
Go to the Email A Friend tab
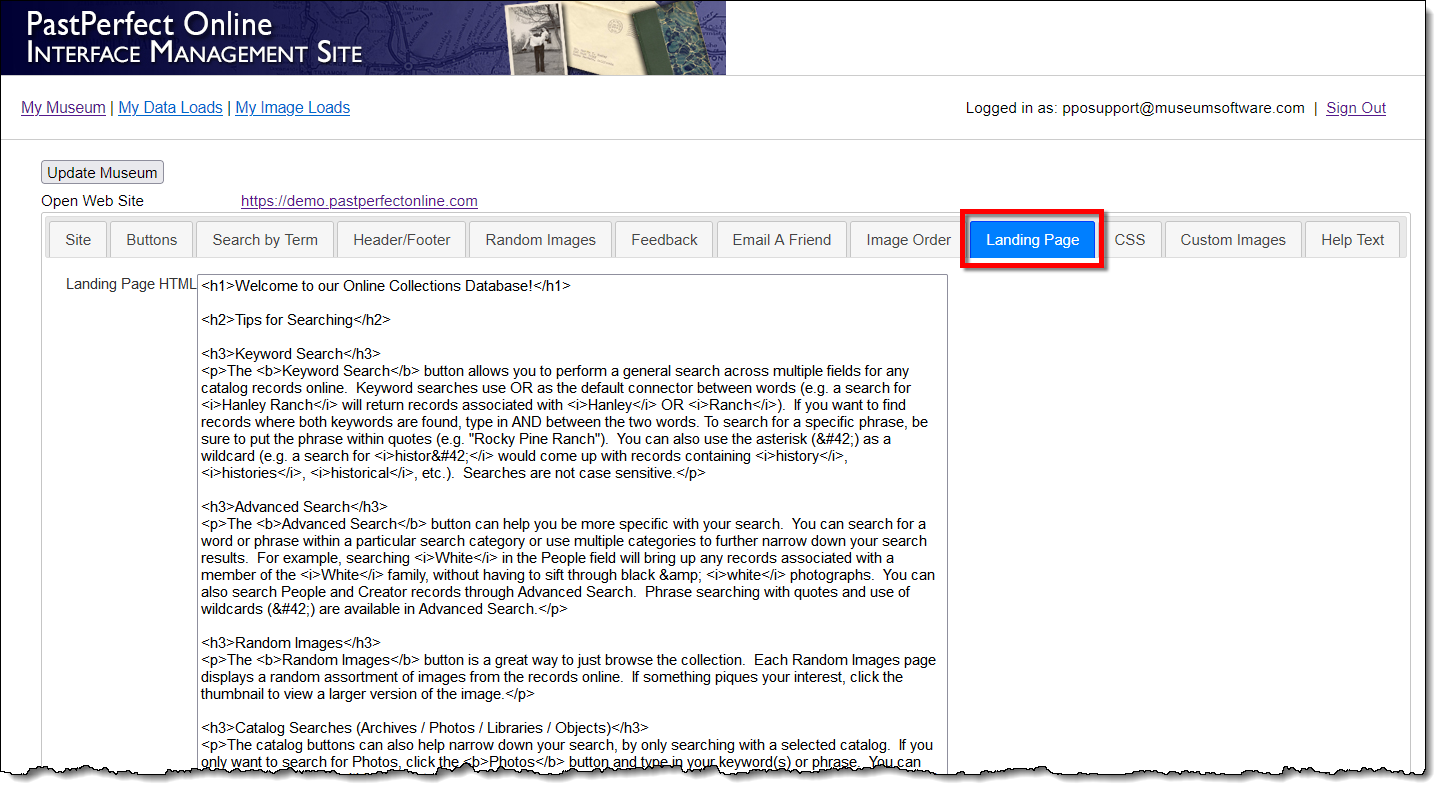coord(781,240)
